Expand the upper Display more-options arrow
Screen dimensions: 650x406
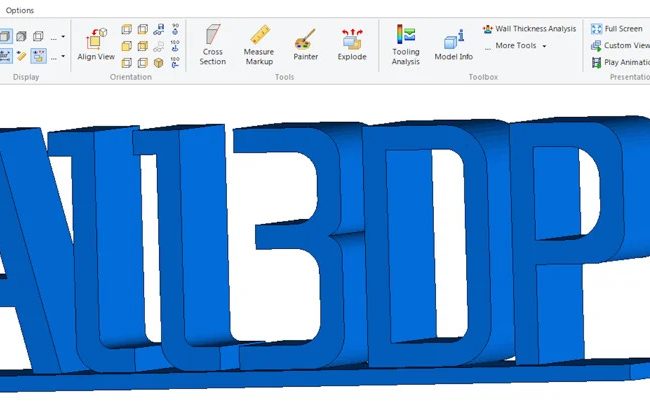[x=62, y=36]
